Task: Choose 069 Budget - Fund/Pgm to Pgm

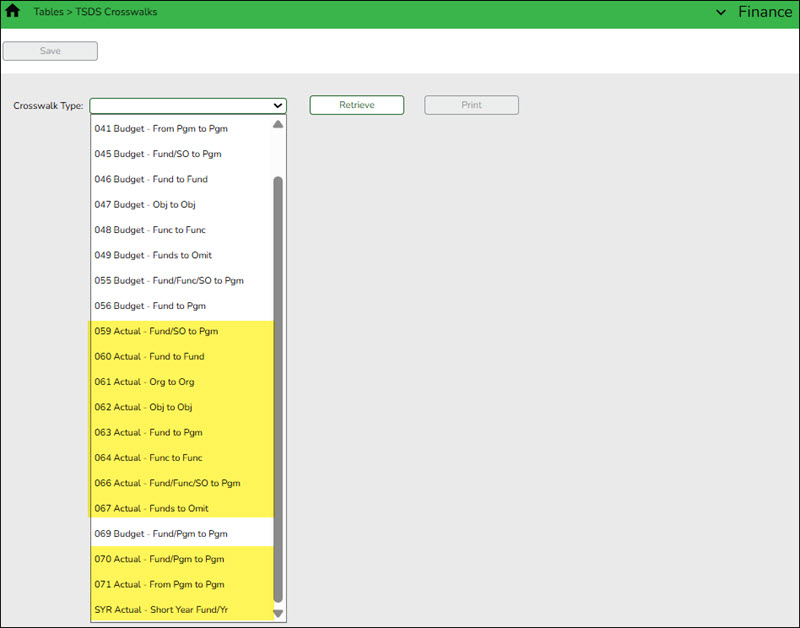Action: [x=160, y=534]
